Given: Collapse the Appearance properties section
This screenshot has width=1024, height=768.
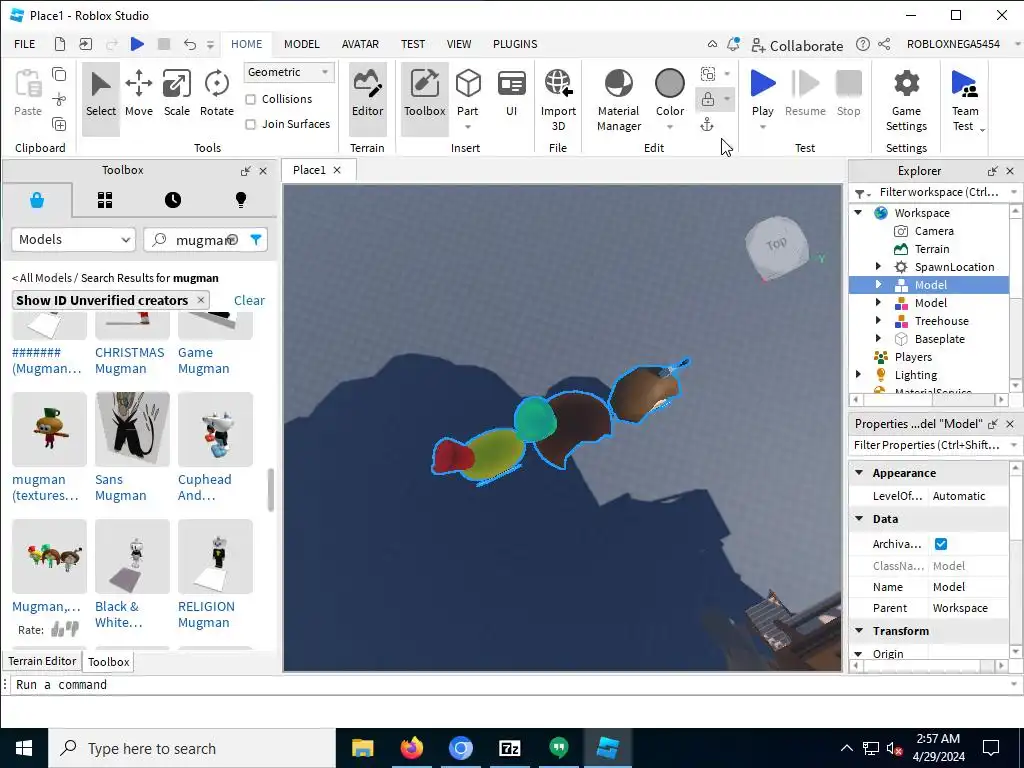Looking at the screenshot, I should point(859,473).
